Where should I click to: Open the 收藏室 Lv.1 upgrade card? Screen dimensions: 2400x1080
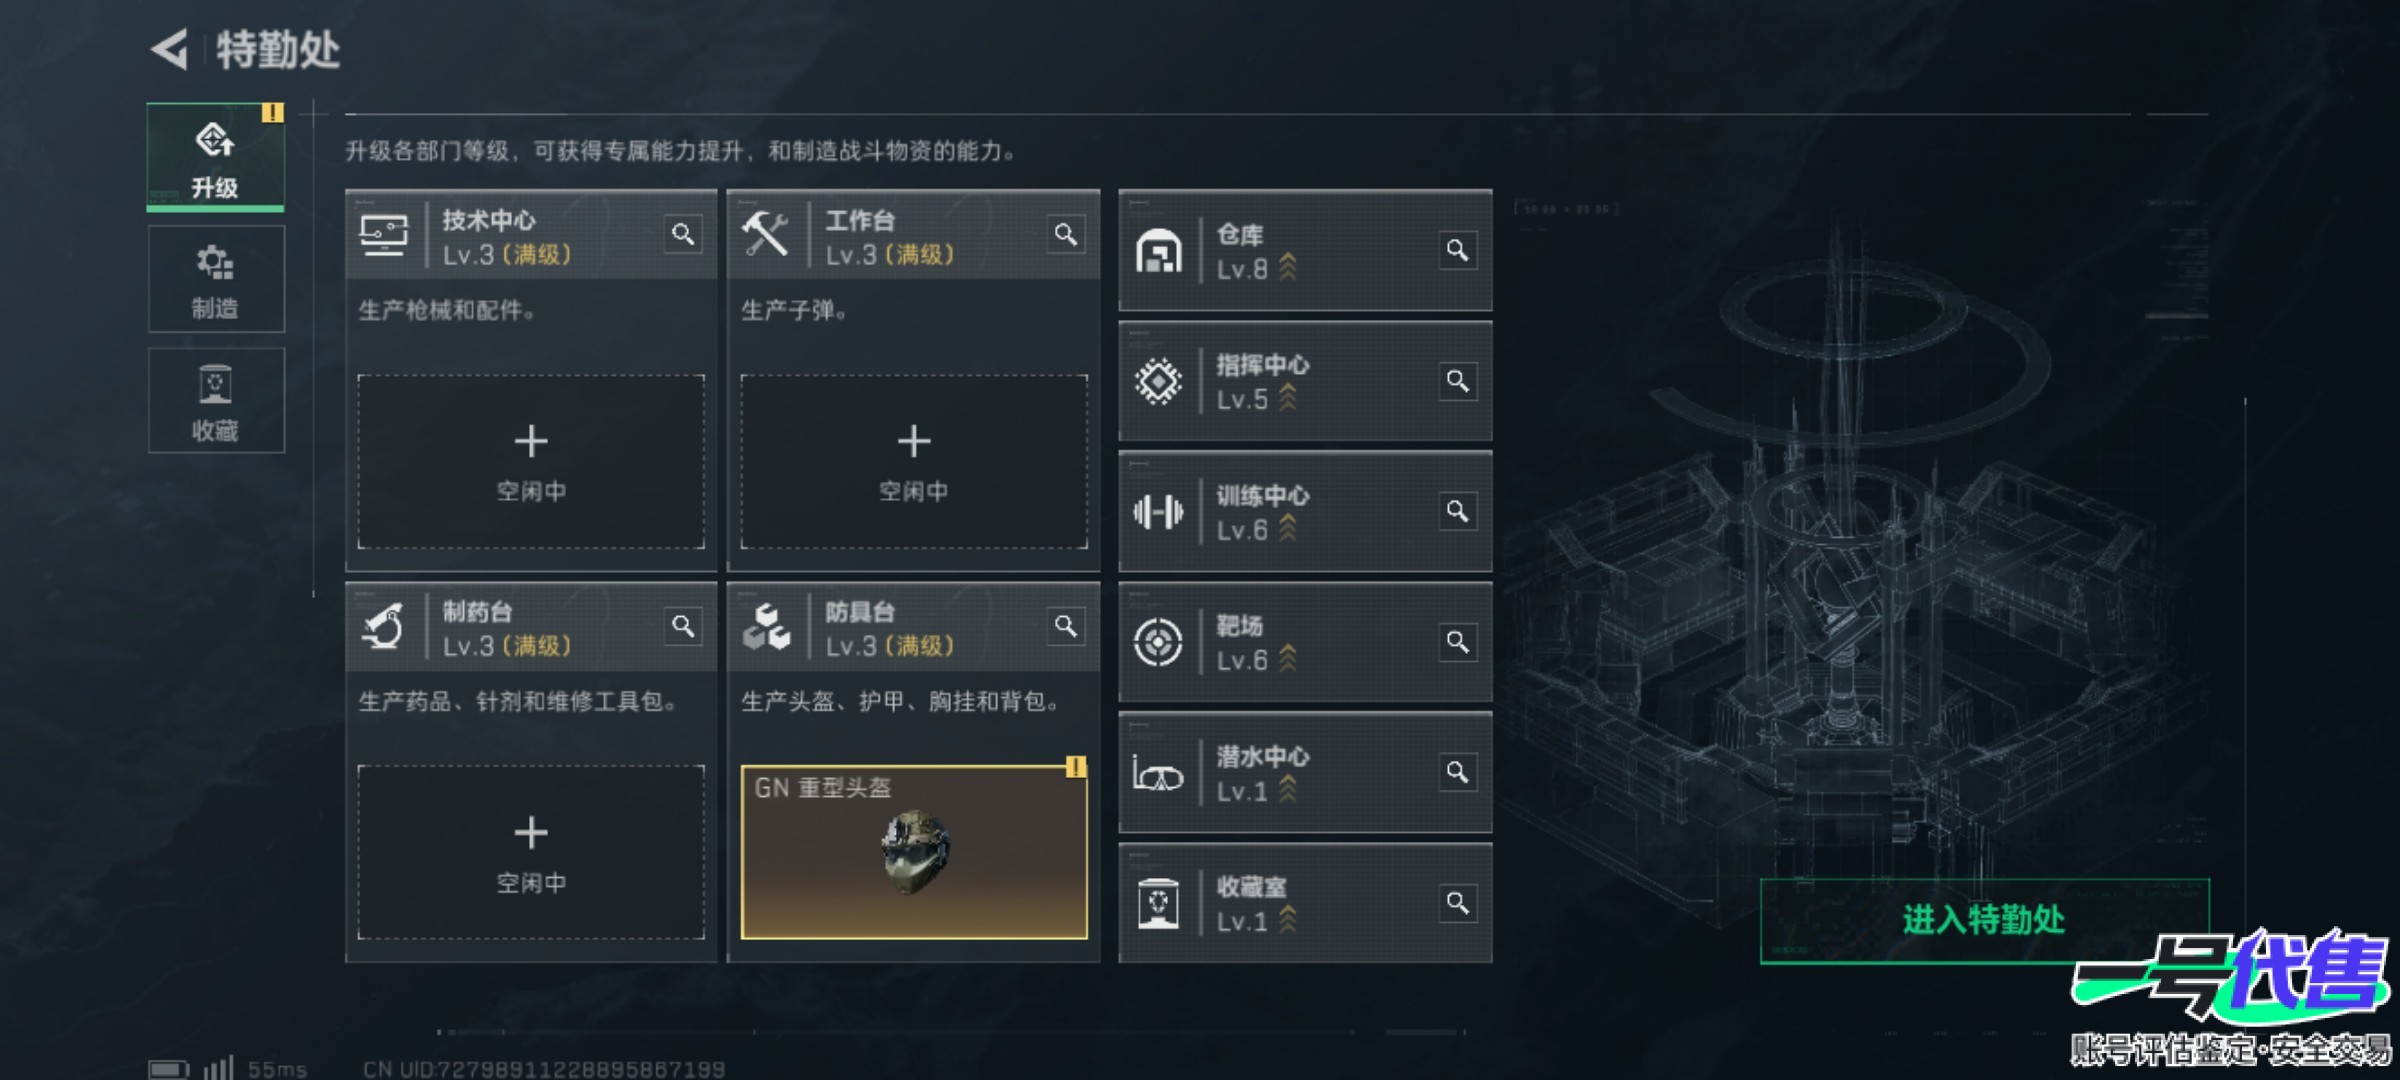click(x=1305, y=904)
